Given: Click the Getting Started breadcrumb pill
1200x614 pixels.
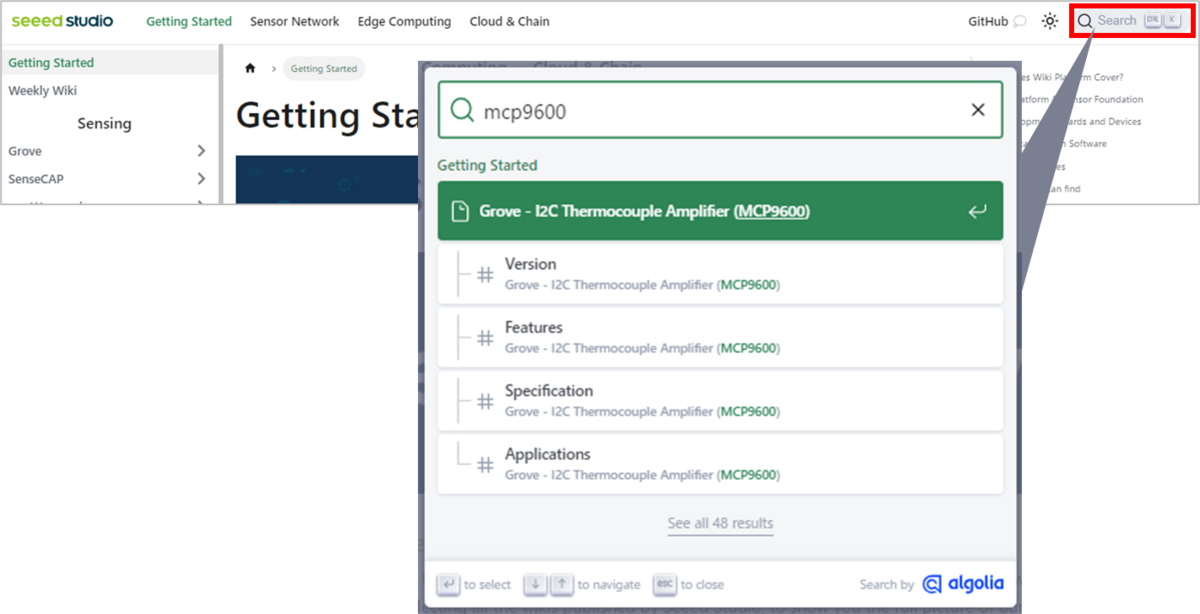Looking at the screenshot, I should (x=324, y=69).
